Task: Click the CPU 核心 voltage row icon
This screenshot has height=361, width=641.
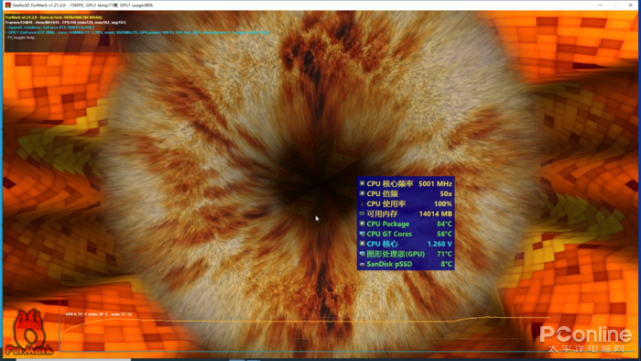Action: [362, 244]
